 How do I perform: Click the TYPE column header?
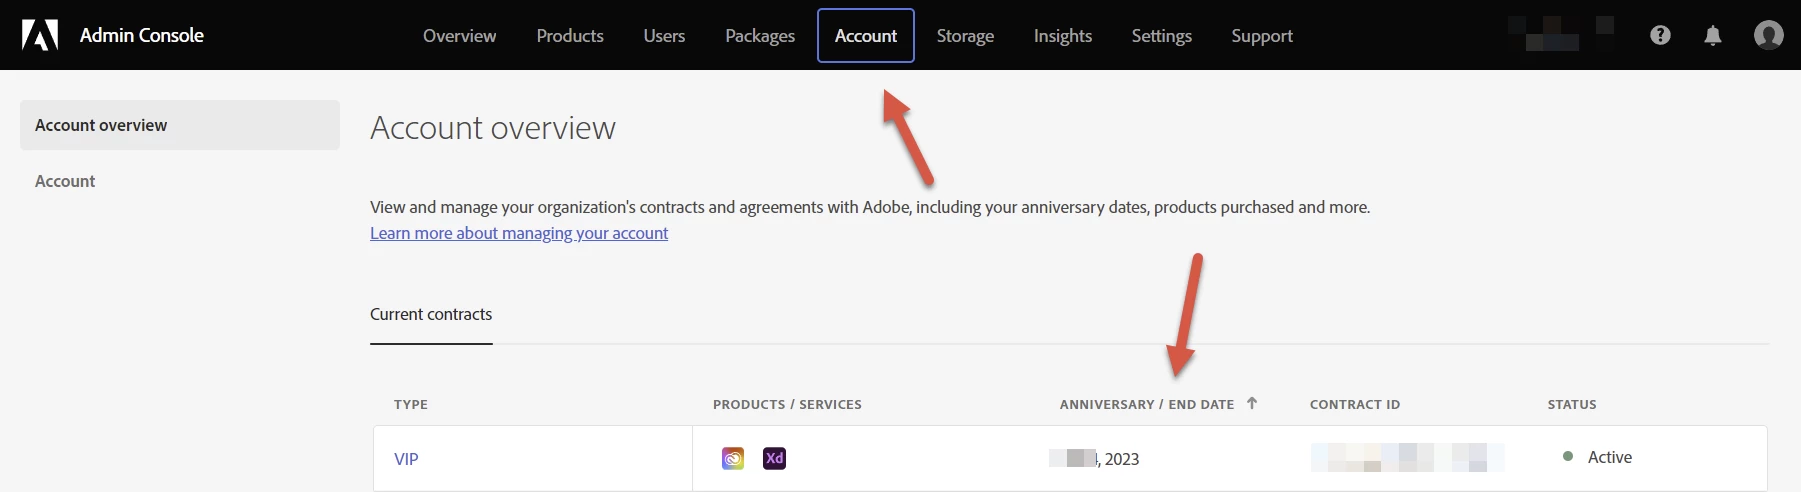tap(411, 404)
